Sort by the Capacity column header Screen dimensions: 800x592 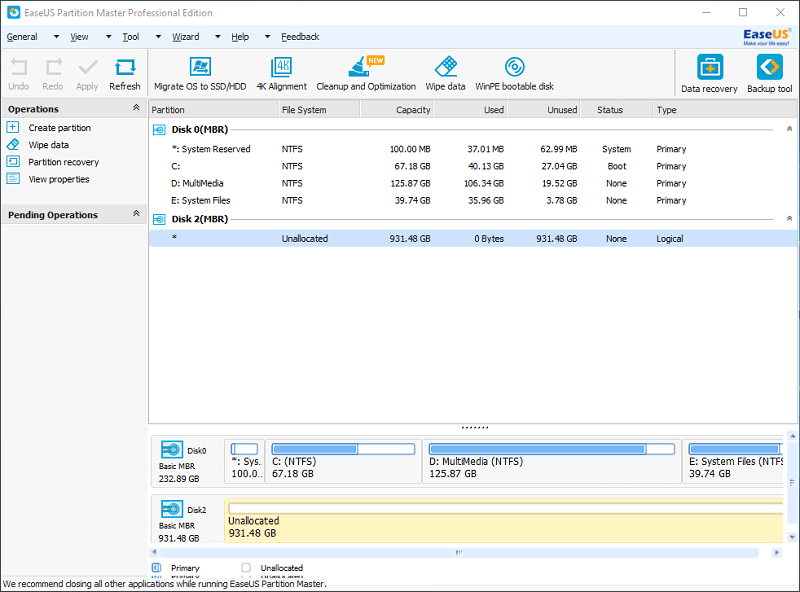397,110
